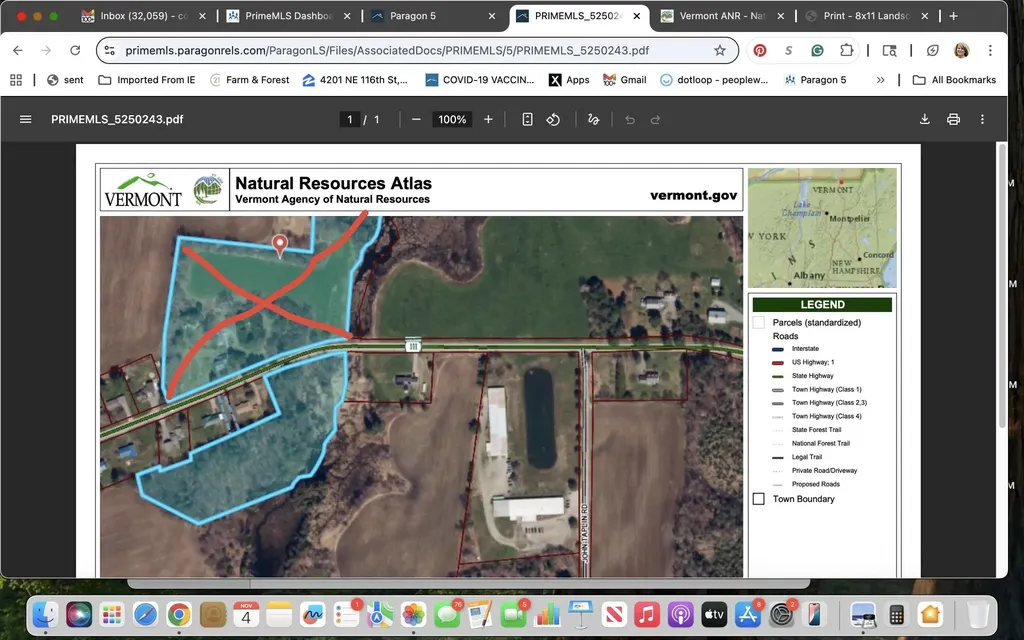Open Apple Music from the Dock
The image size is (1024, 640).
click(x=647, y=614)
